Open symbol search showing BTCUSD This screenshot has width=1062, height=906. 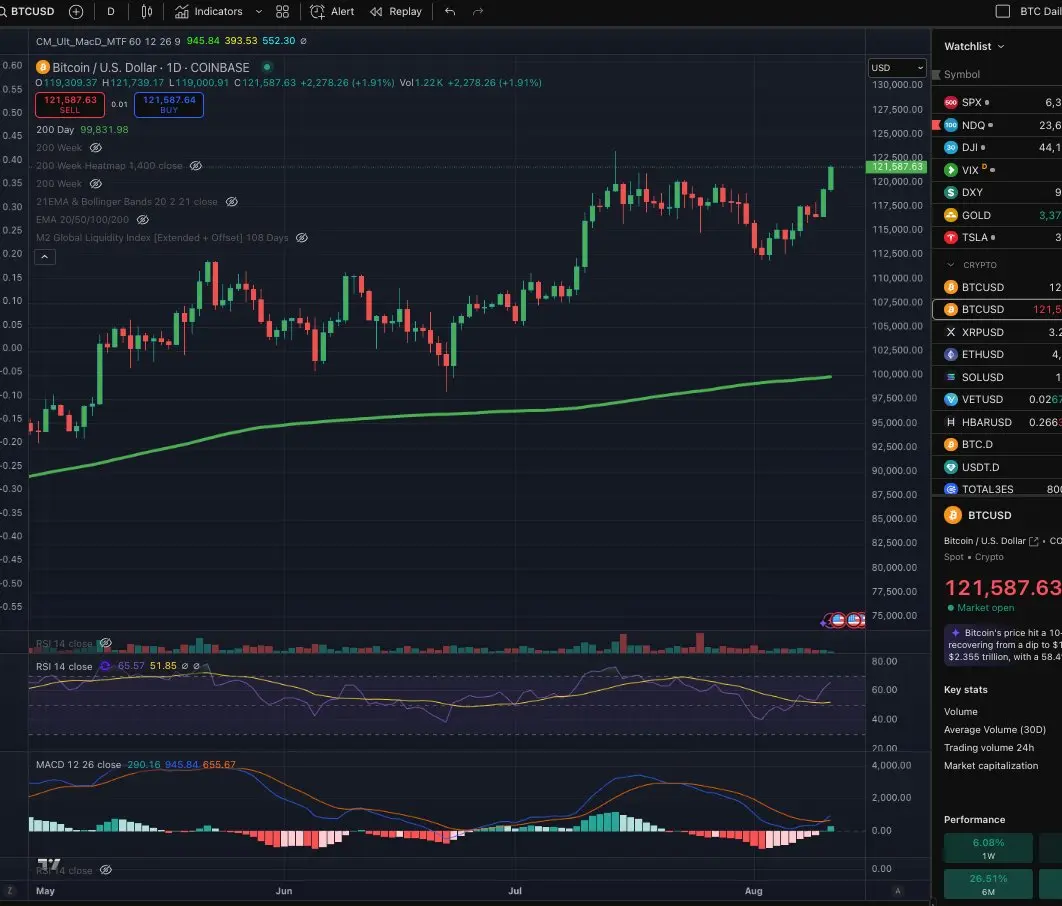point(27,12)
